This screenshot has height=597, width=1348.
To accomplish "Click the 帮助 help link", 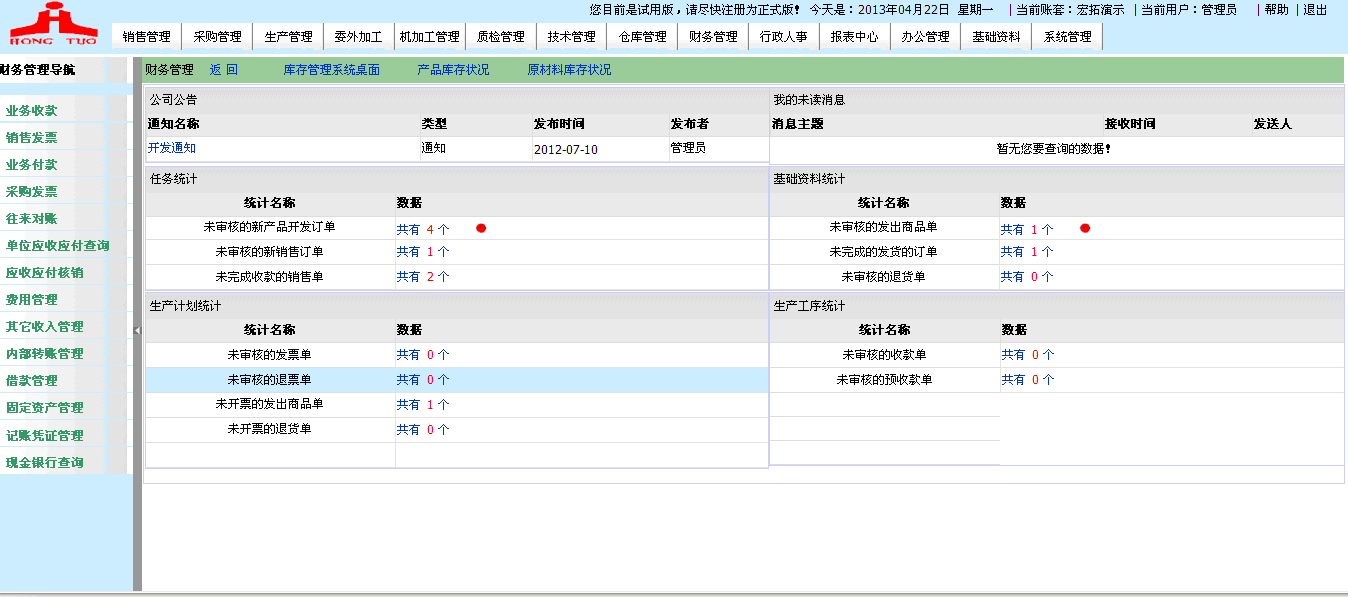I will (1276, 9).
